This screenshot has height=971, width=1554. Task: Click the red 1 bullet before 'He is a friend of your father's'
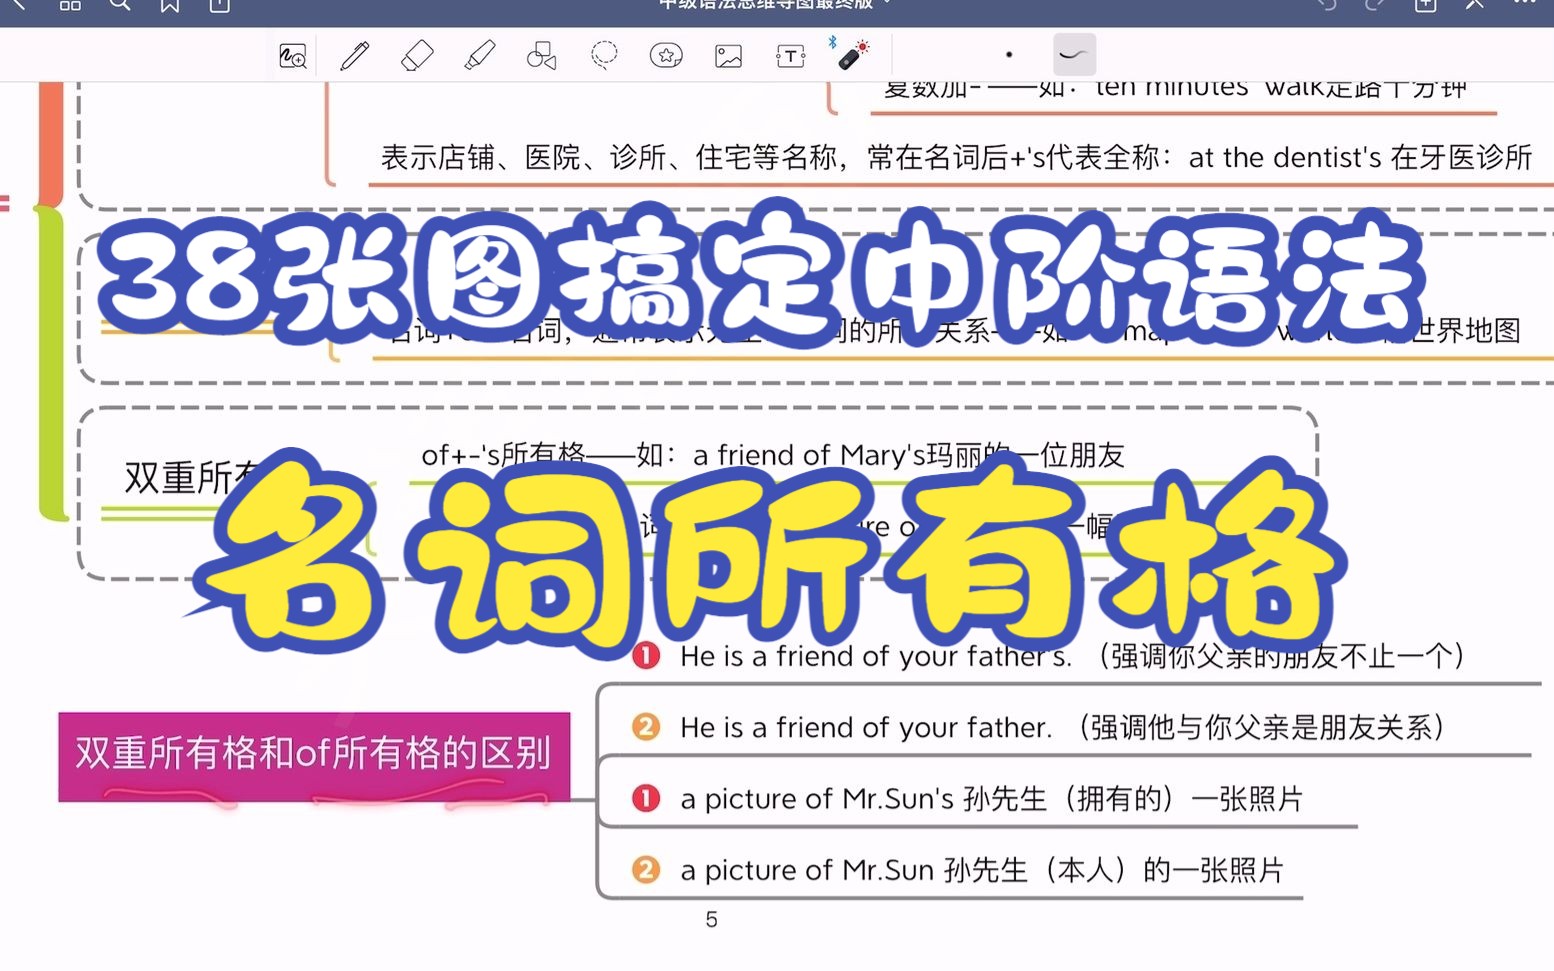646,656
